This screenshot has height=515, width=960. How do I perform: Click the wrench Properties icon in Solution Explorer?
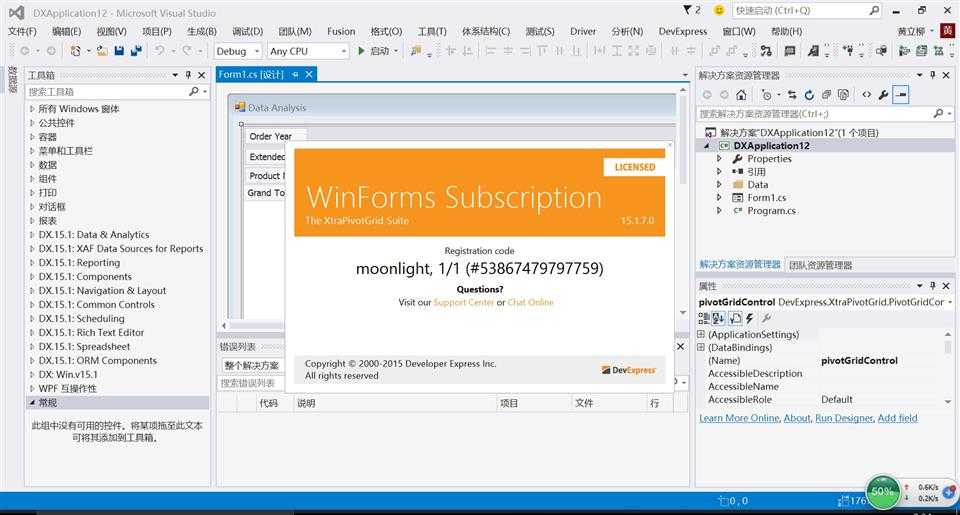point(883,95)
